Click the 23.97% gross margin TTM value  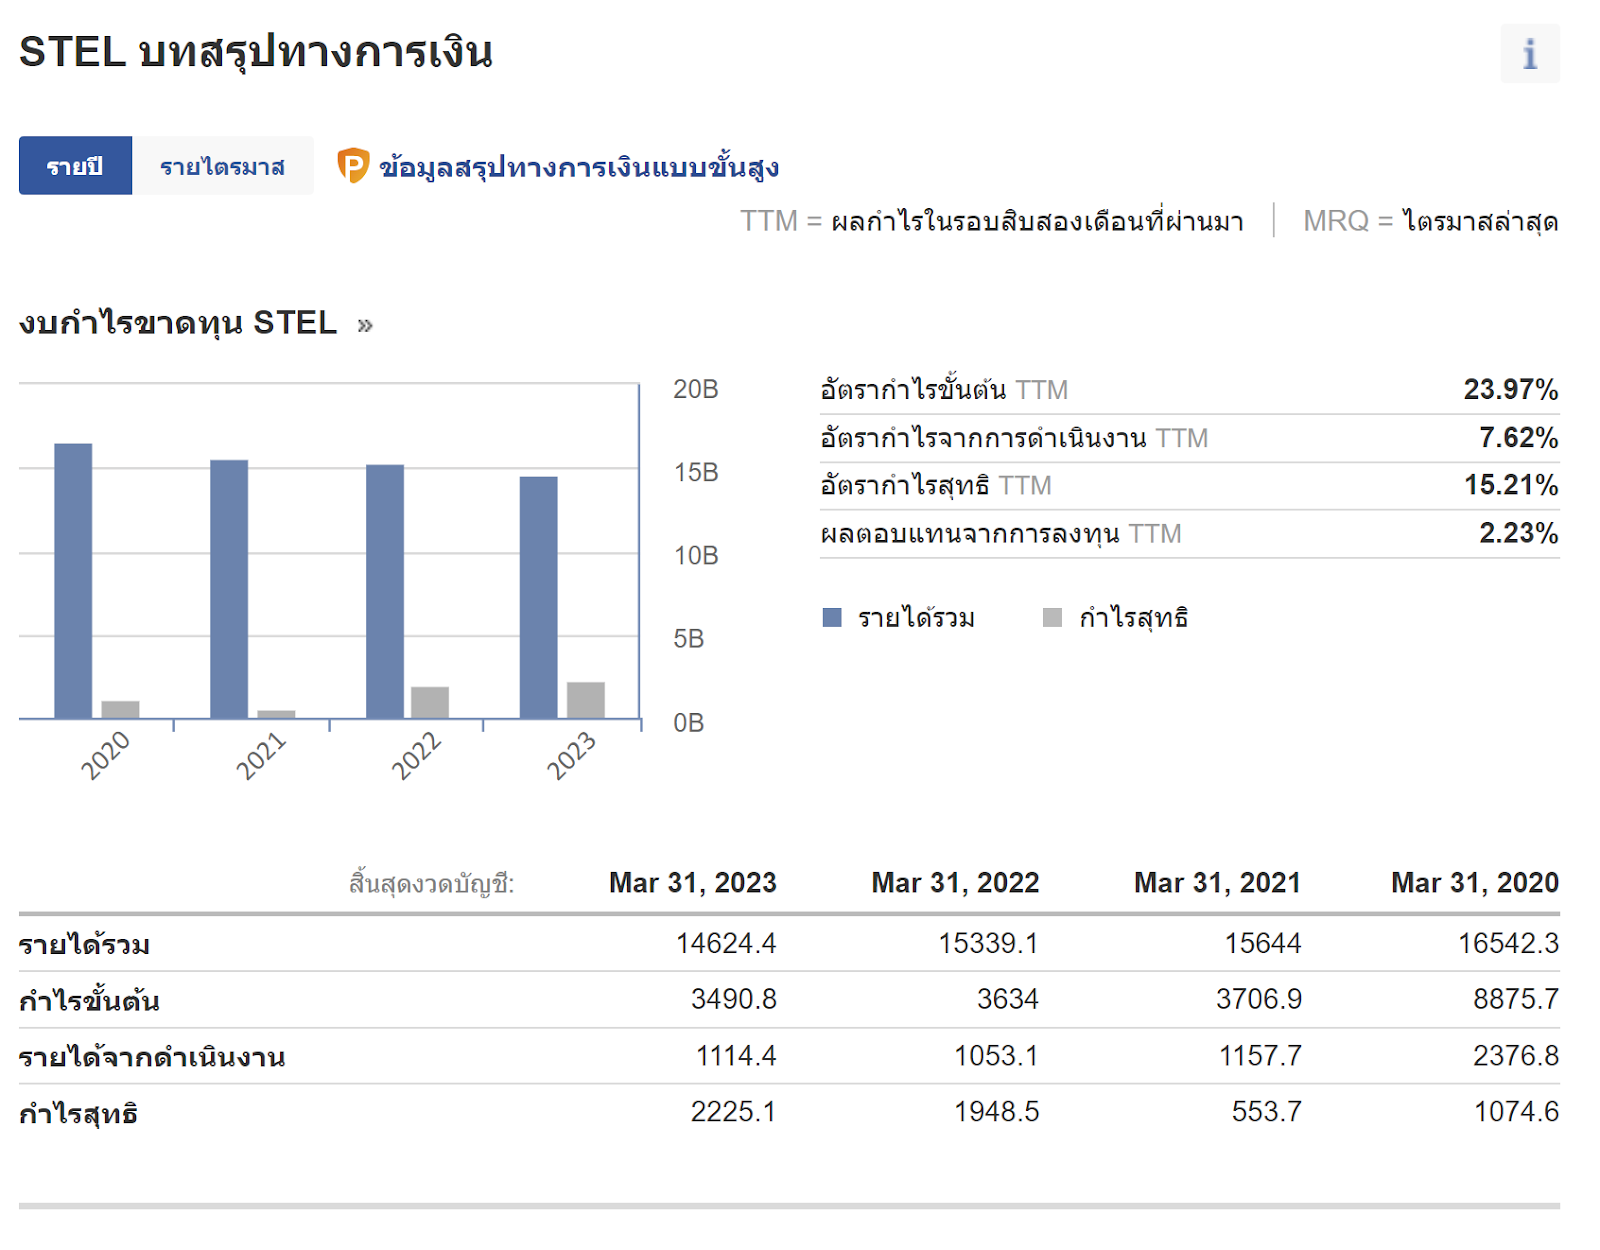click(x=1510, y=389)
